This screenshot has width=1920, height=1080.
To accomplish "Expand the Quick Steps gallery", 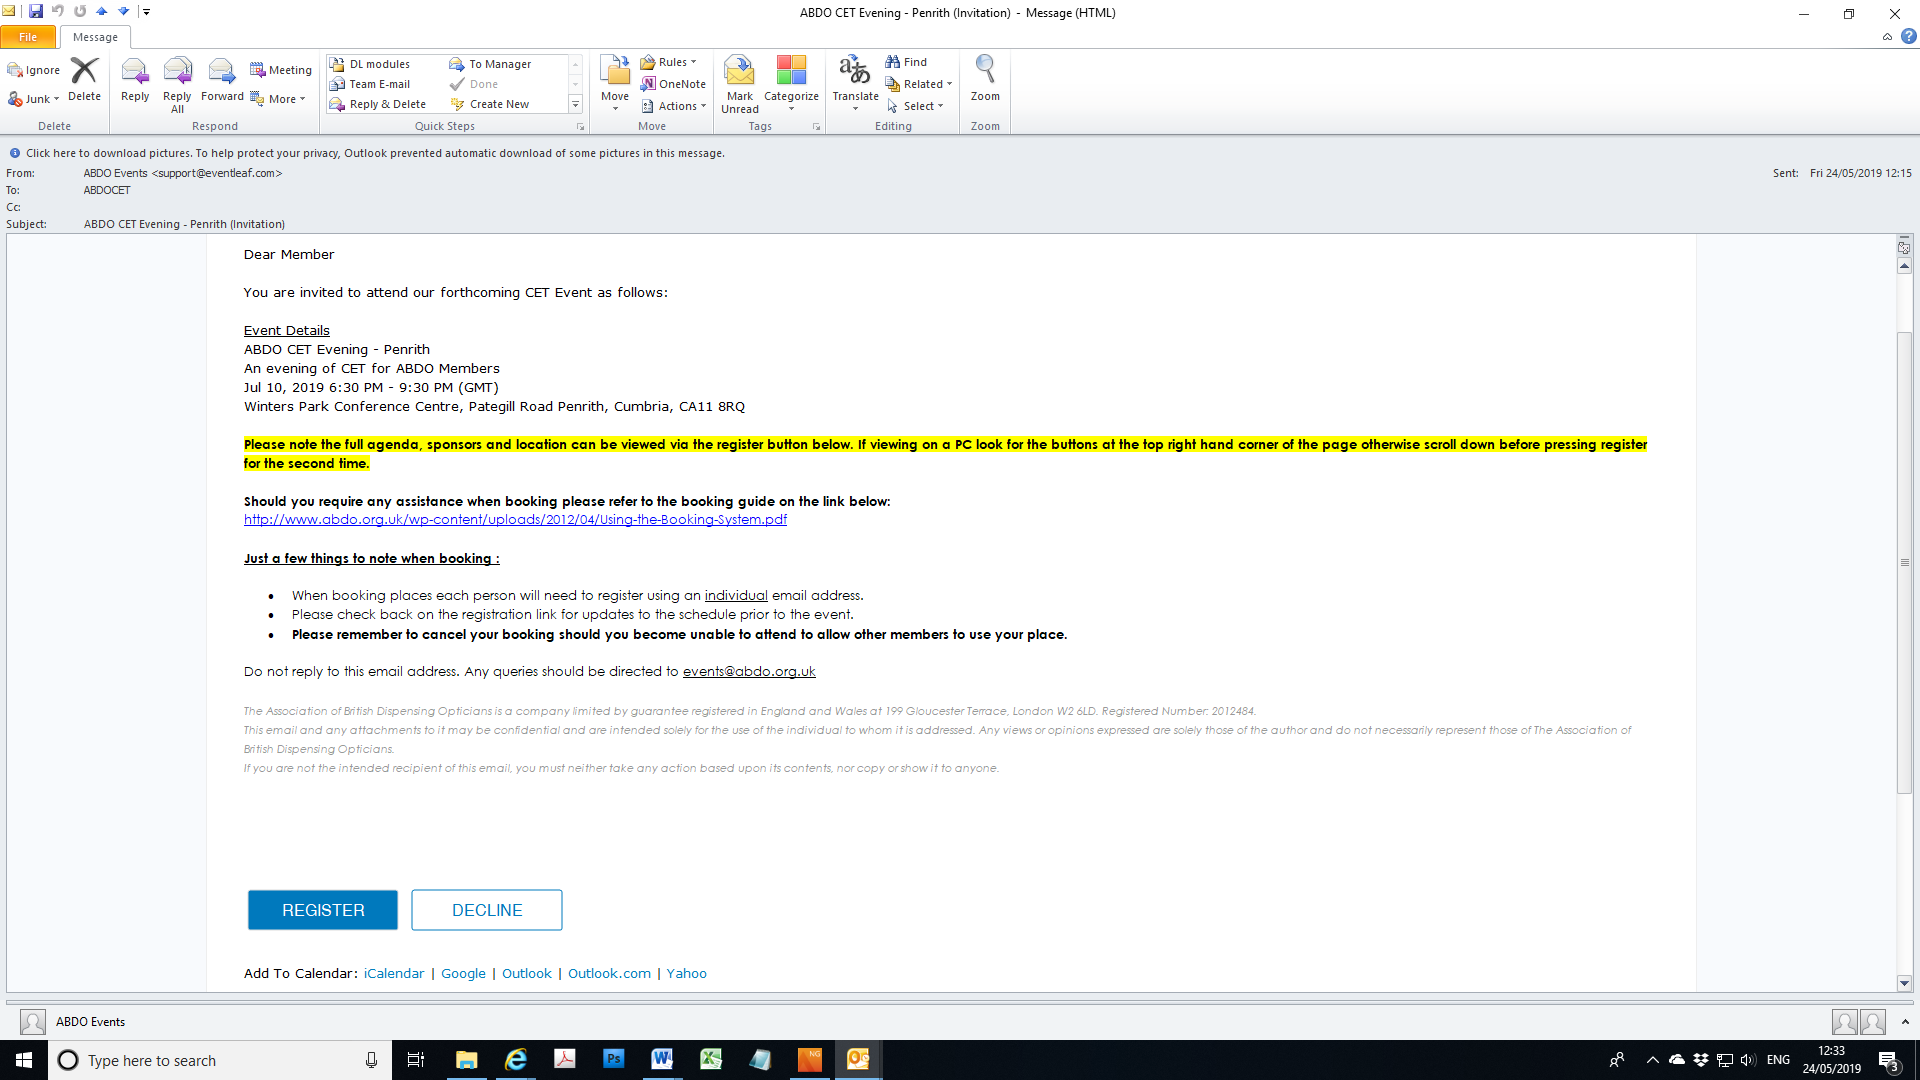I will pyautogui.click(x=576, y=104).
